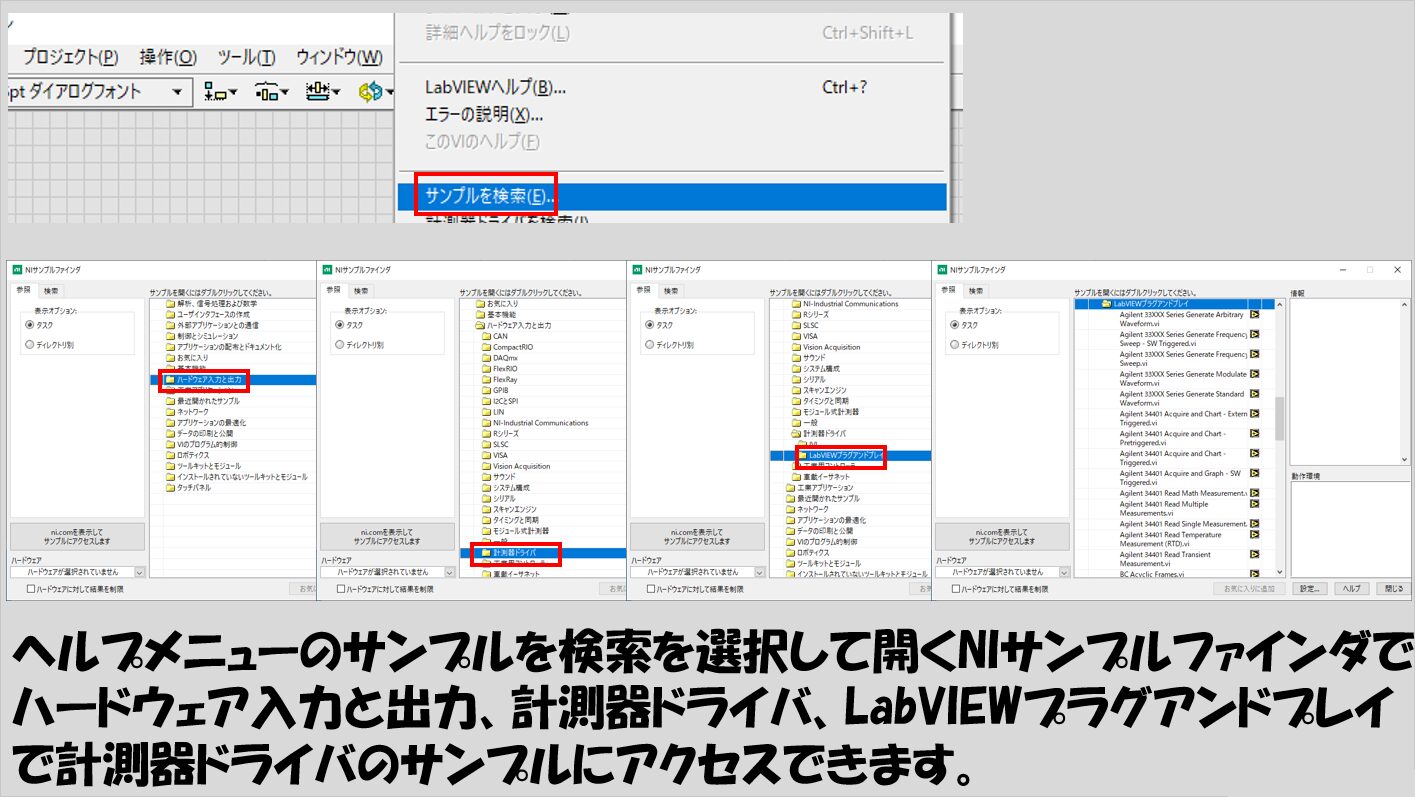This screenshot has height=797, width=1415.
Task: Click folder icon of CompactRIO
Action: [486, 347]
